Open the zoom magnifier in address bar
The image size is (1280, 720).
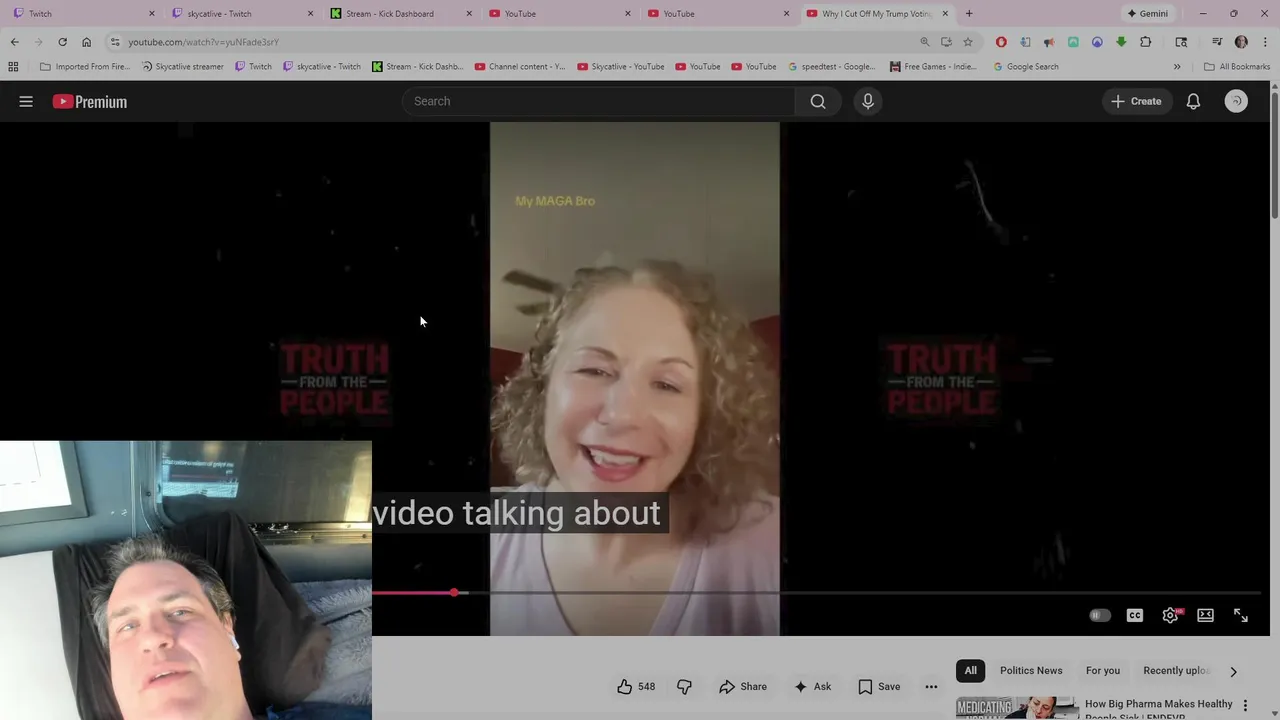924,42
